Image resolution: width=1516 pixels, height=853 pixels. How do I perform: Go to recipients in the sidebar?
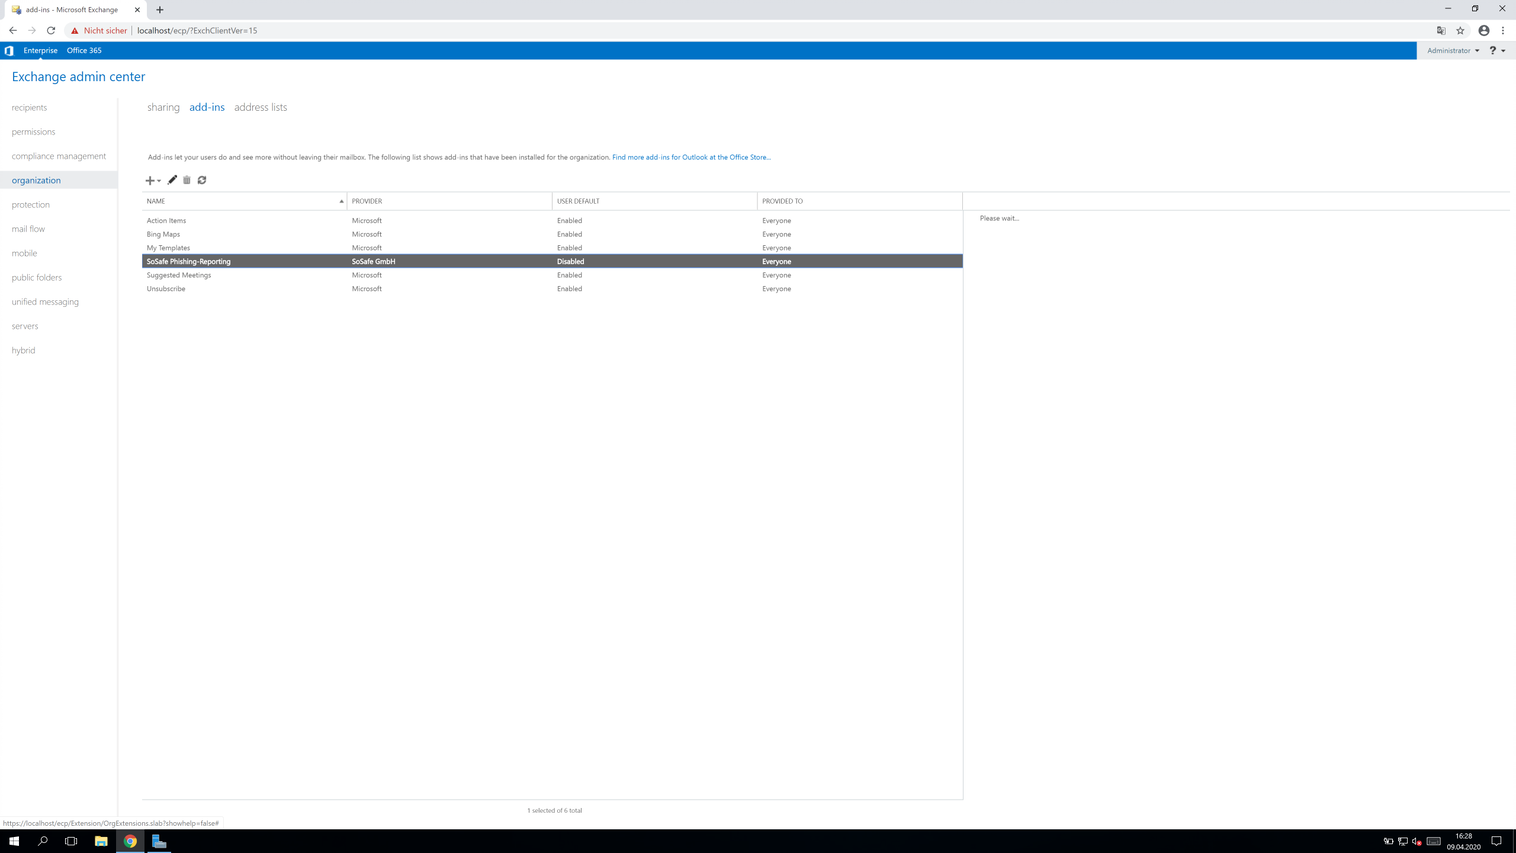[29, 107]
